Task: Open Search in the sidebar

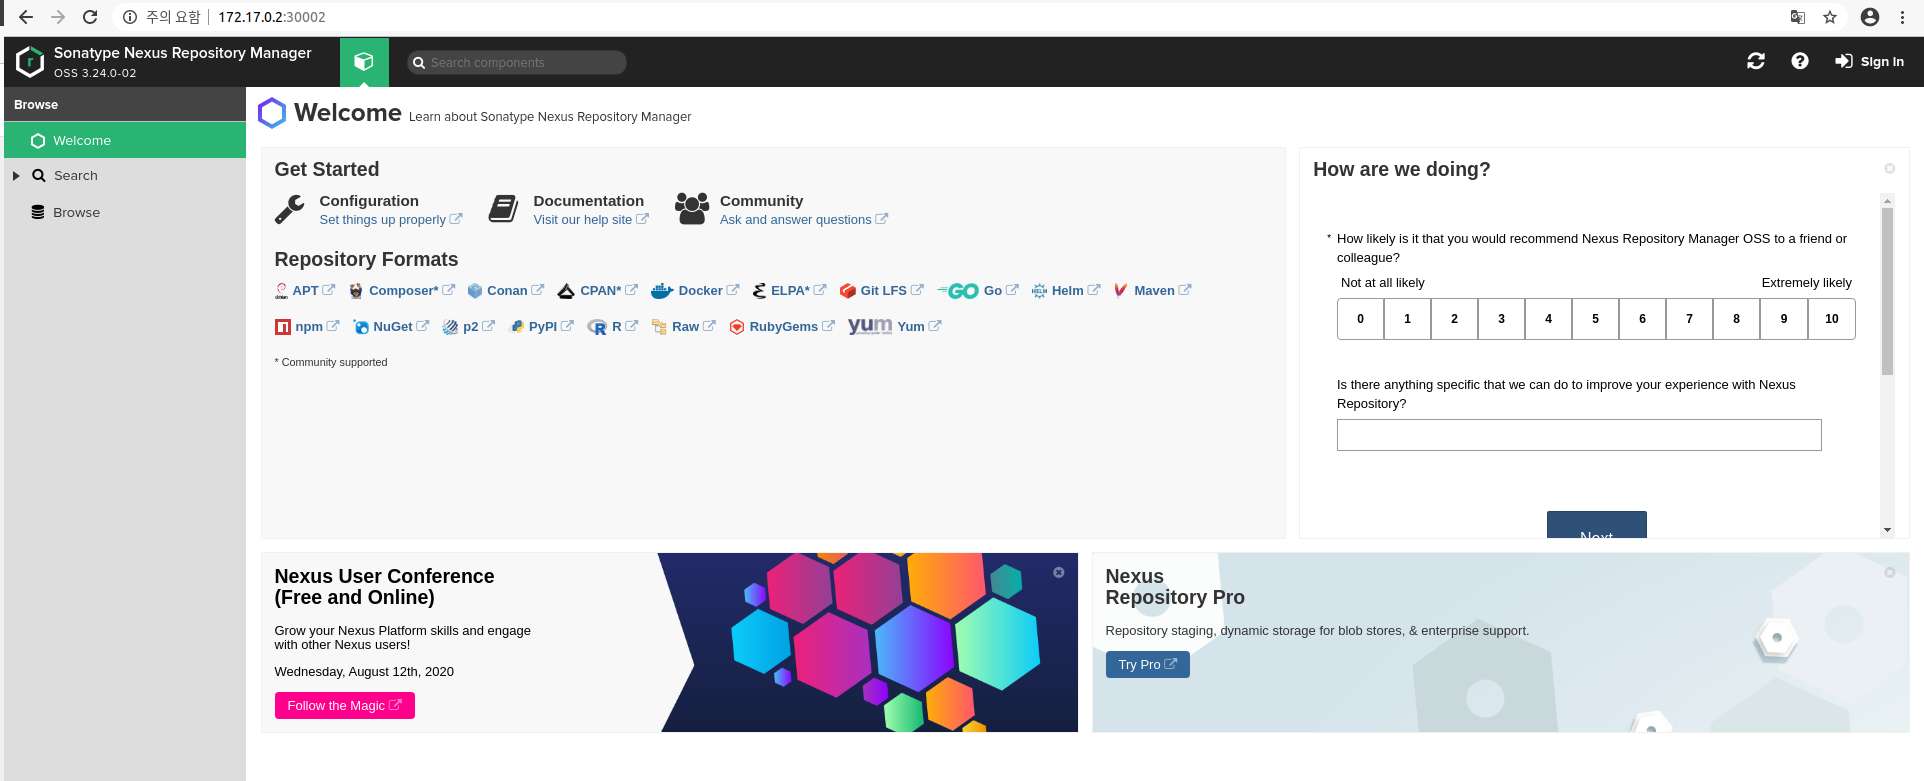Action: coord(76,175)
